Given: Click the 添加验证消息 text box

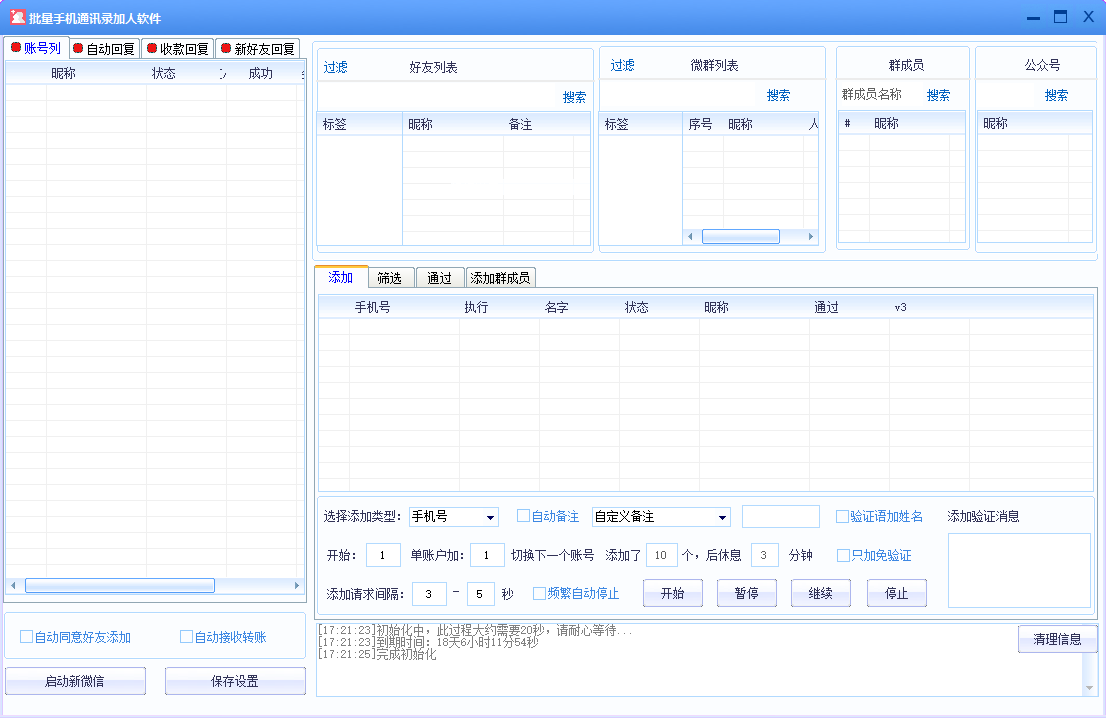Looking at the screenshot, I should (1018, 570).
